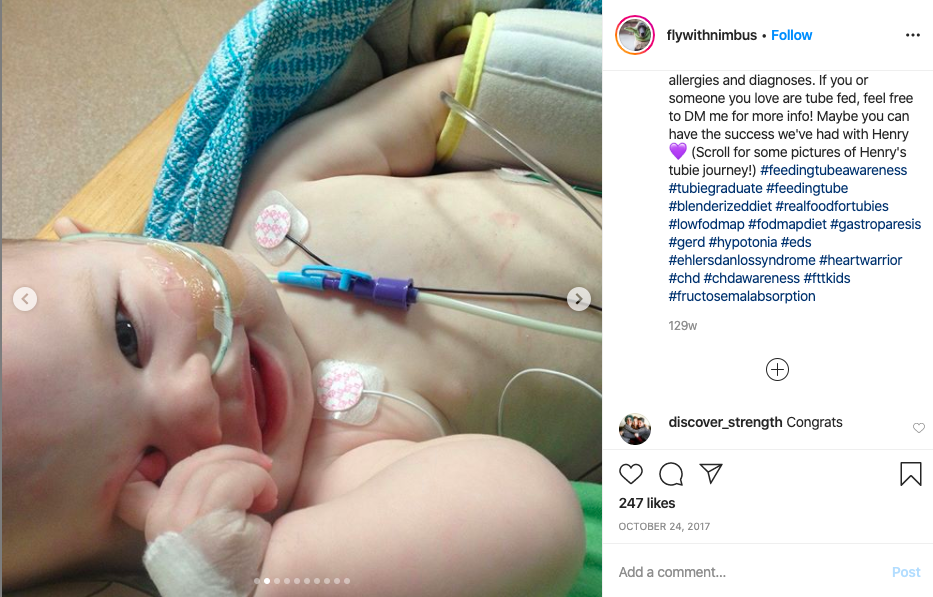The image size is (933, 597).
Task: Like the post with the heart icon
Action: [x=631, y=474]
